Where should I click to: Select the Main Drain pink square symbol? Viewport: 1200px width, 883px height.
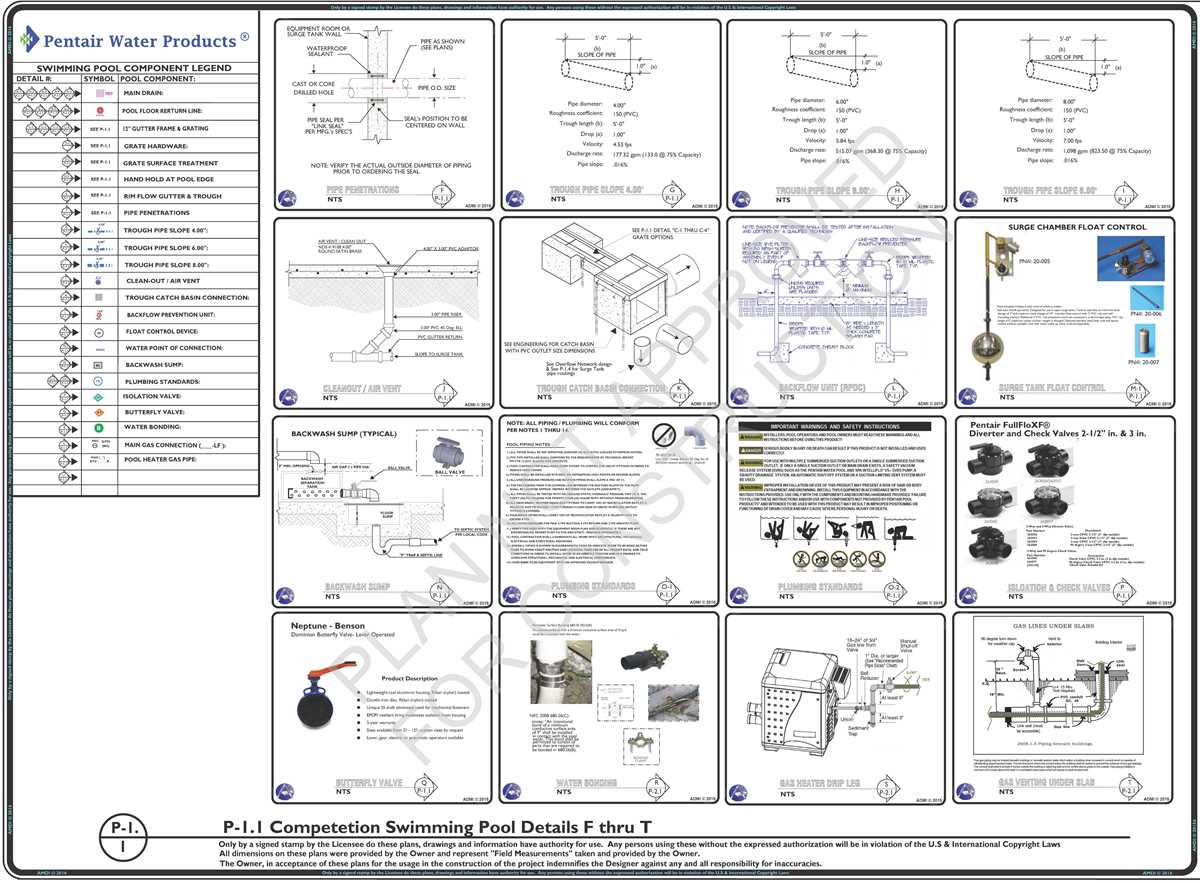click(x=99, y=93)
